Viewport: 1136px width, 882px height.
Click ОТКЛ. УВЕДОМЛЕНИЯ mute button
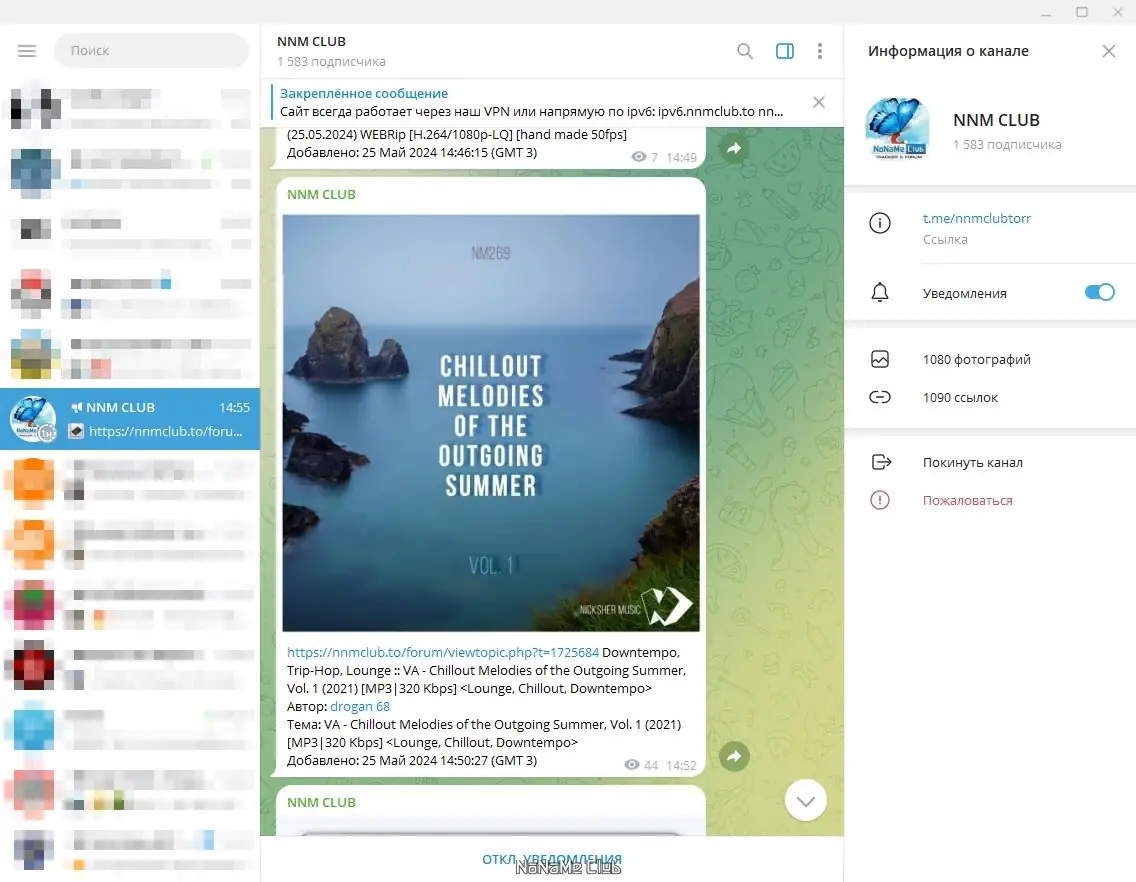click(552, 859)
